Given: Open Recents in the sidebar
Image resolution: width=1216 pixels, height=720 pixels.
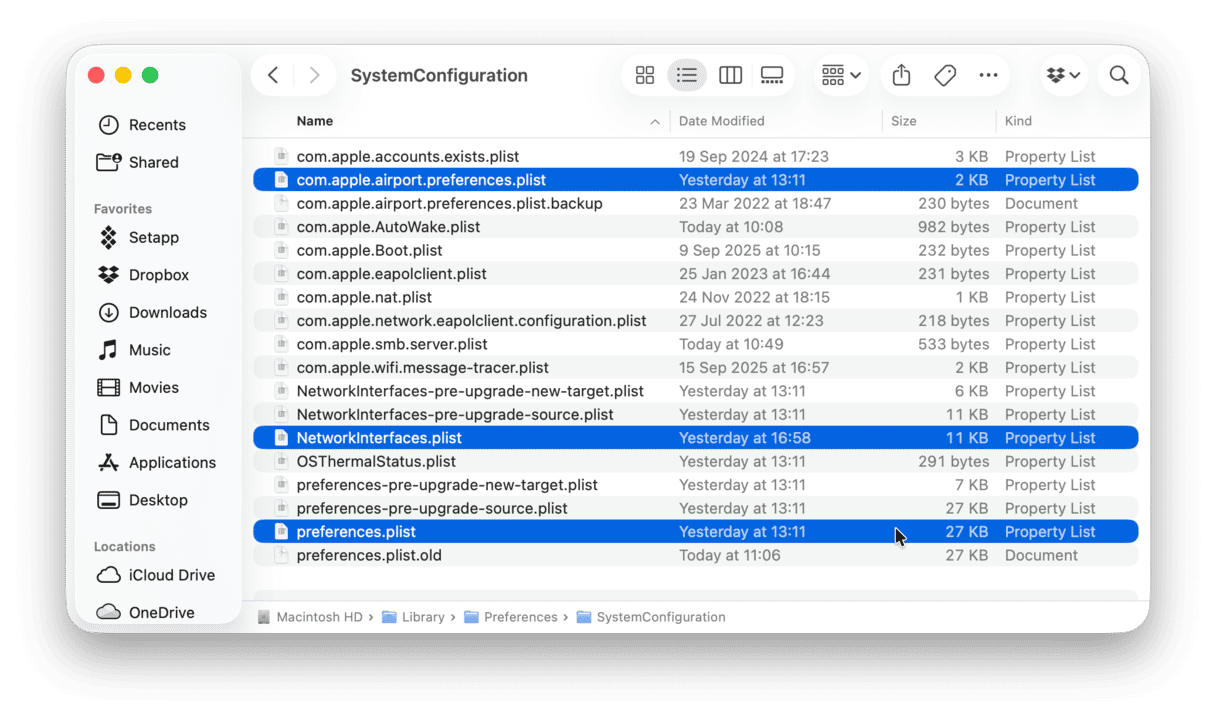Looking at the screenshot, I should coord(142,125).
